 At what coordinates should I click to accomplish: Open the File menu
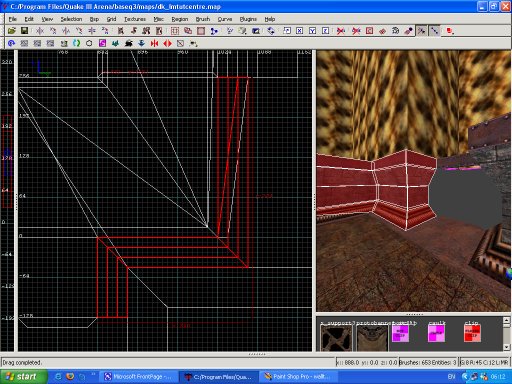(x=13, y=19)
